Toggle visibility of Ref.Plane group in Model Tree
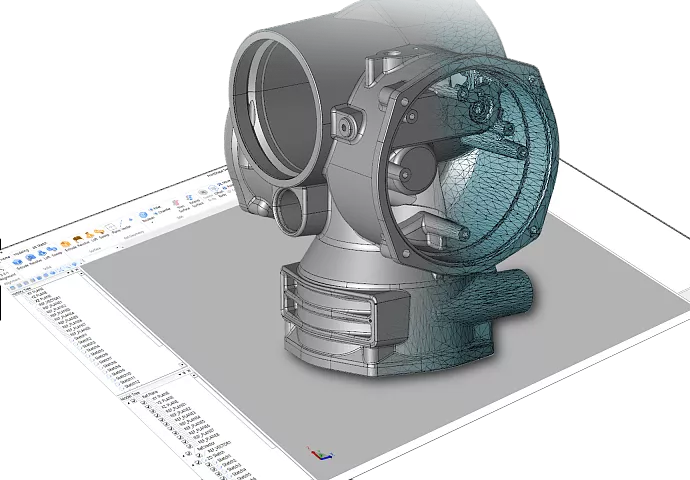690x480 pixels. point(133,401)
